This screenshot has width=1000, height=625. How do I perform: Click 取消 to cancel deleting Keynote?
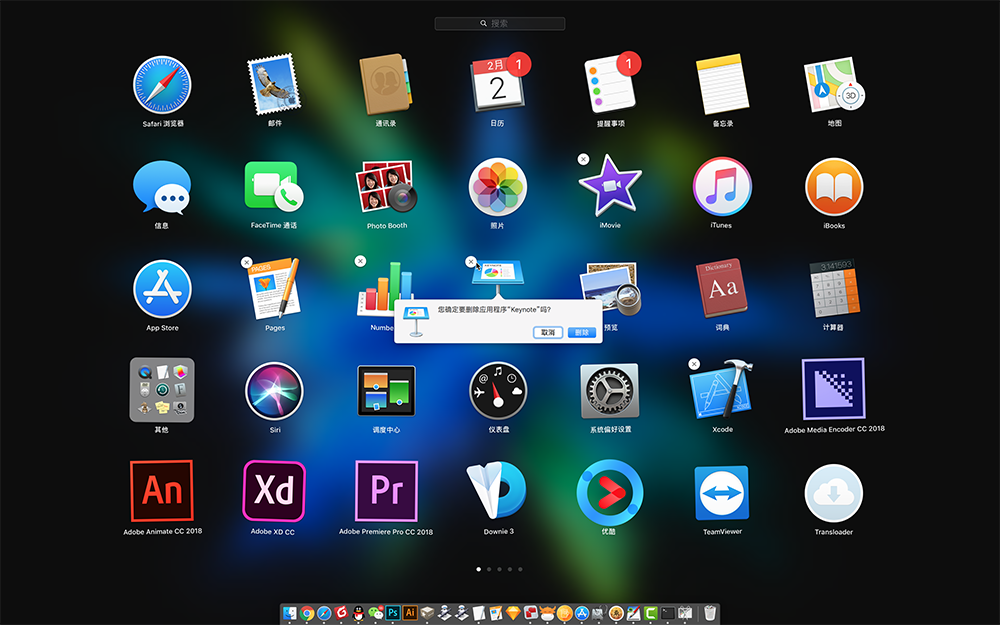coord(548,332)
